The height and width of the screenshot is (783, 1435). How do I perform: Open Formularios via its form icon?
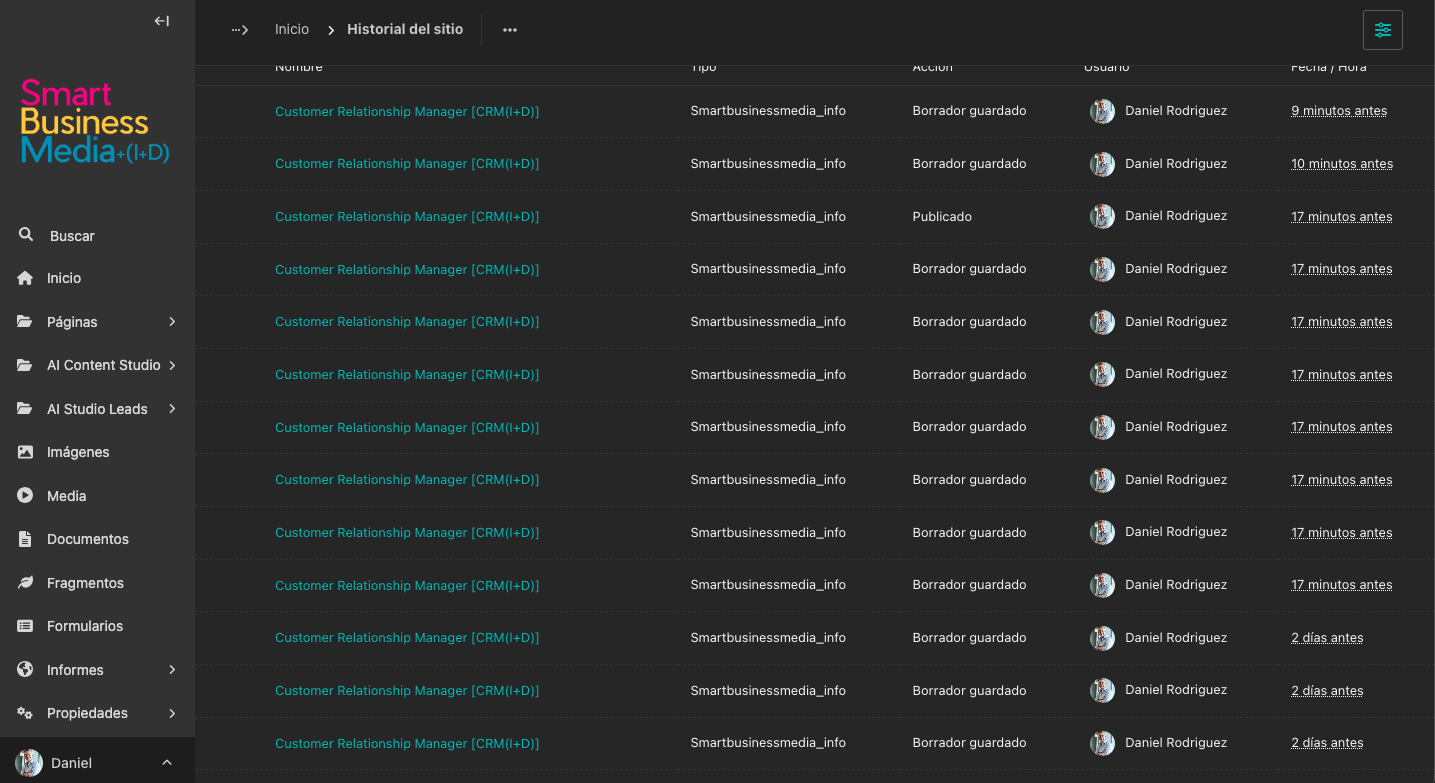point(25,626)
